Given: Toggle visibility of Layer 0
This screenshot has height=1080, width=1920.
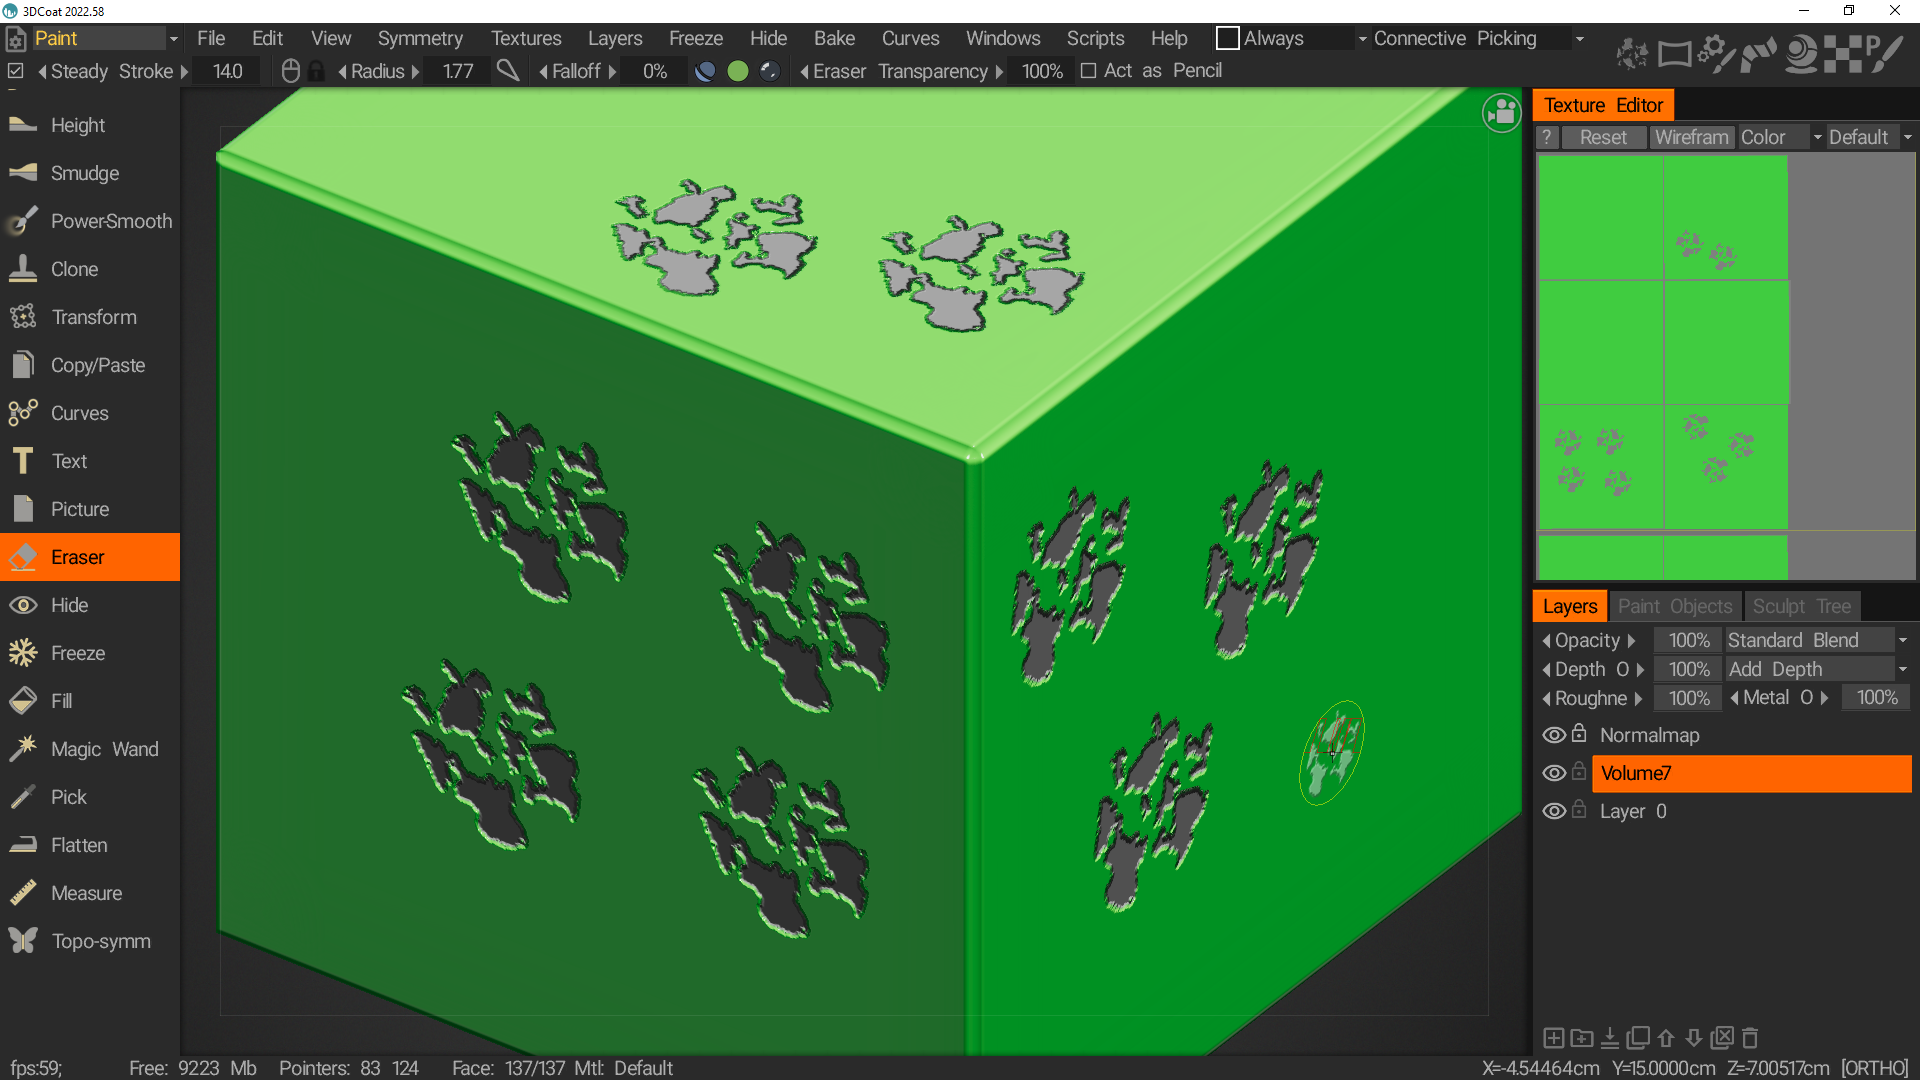Looking at the screenshot, I should [1553, 811].
